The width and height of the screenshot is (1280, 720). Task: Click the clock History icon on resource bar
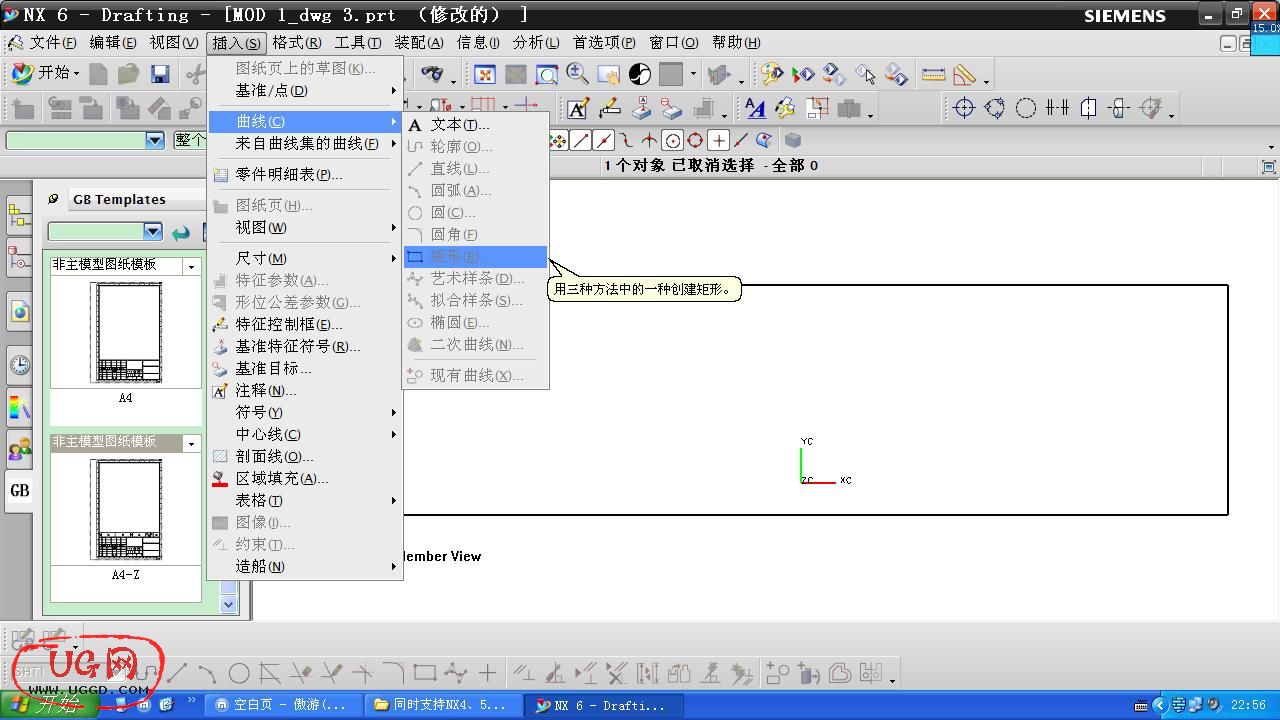click(x=20, y=365)
